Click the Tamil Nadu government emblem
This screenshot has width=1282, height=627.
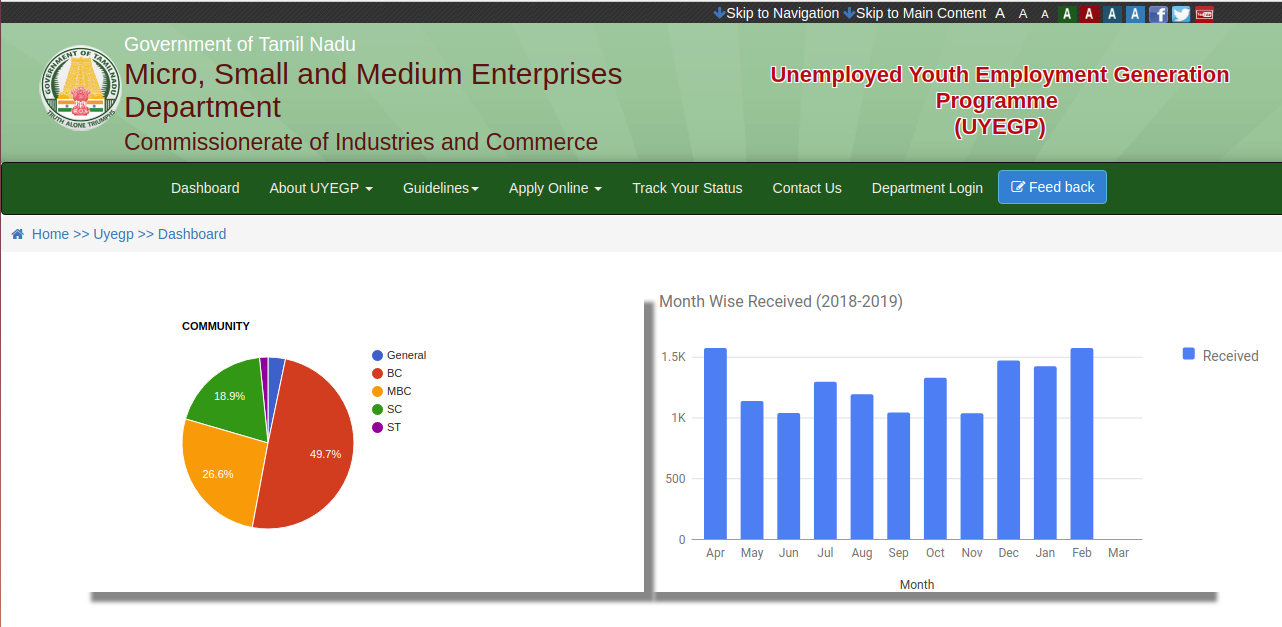point(81,88)
